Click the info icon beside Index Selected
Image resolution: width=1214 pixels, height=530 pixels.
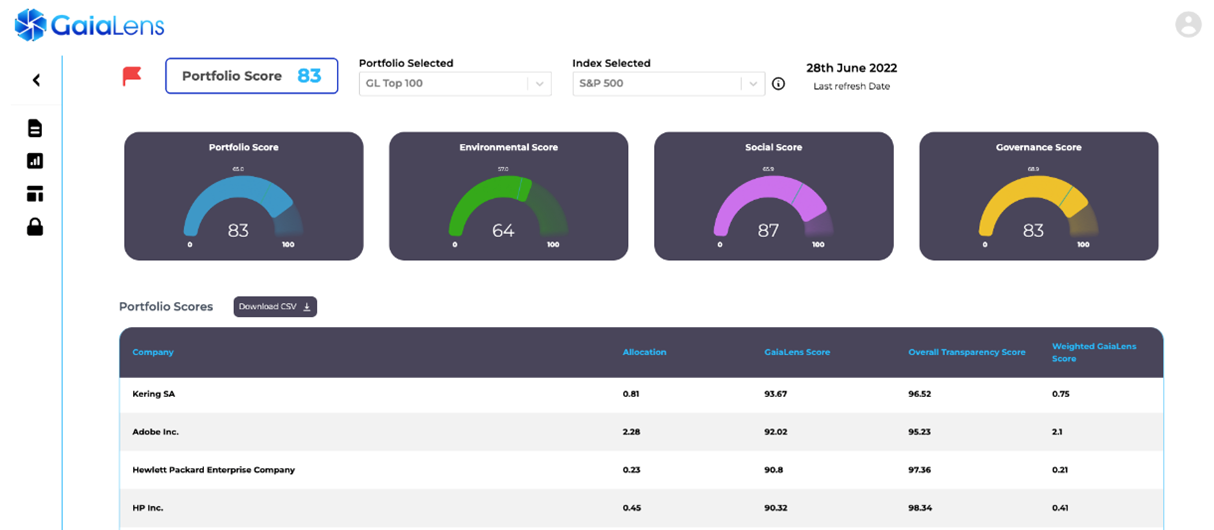778,84
